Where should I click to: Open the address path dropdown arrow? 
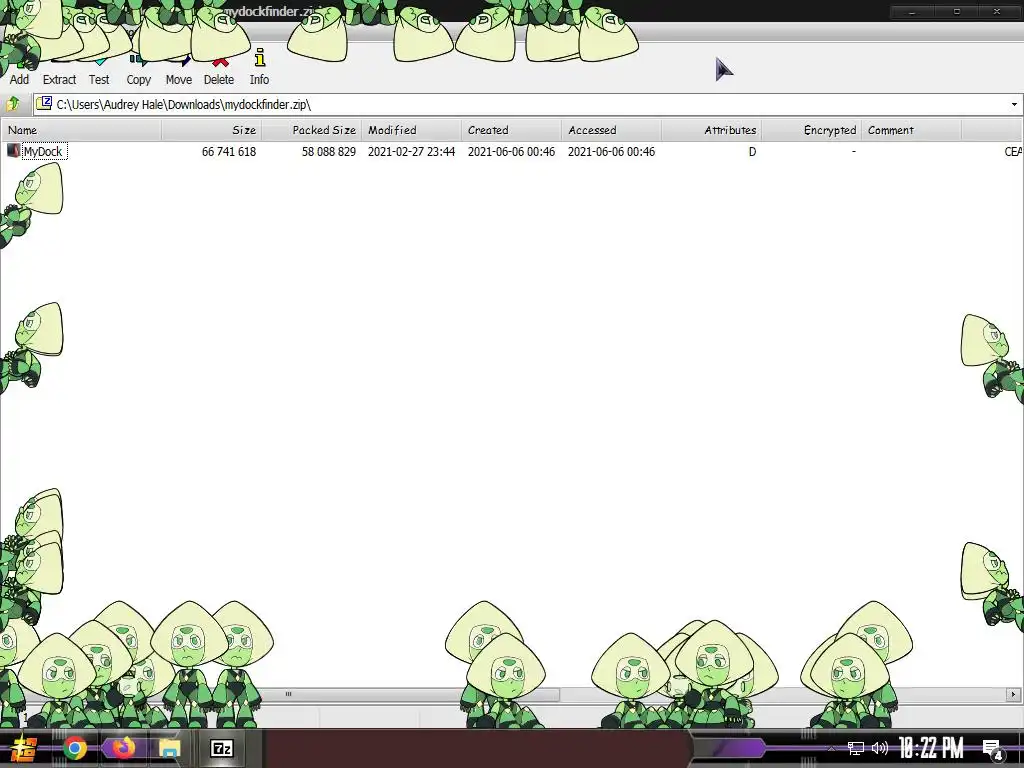coord(1014,104)
